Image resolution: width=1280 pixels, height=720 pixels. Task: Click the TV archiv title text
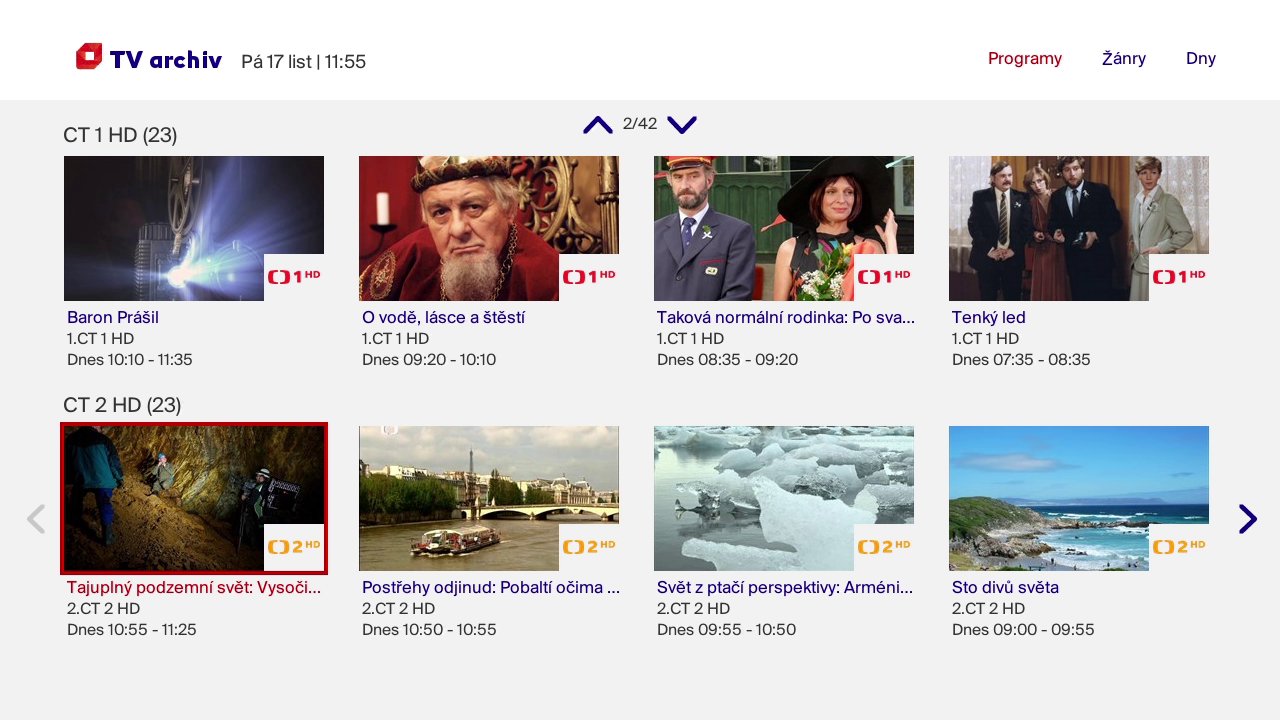point(166,60)
